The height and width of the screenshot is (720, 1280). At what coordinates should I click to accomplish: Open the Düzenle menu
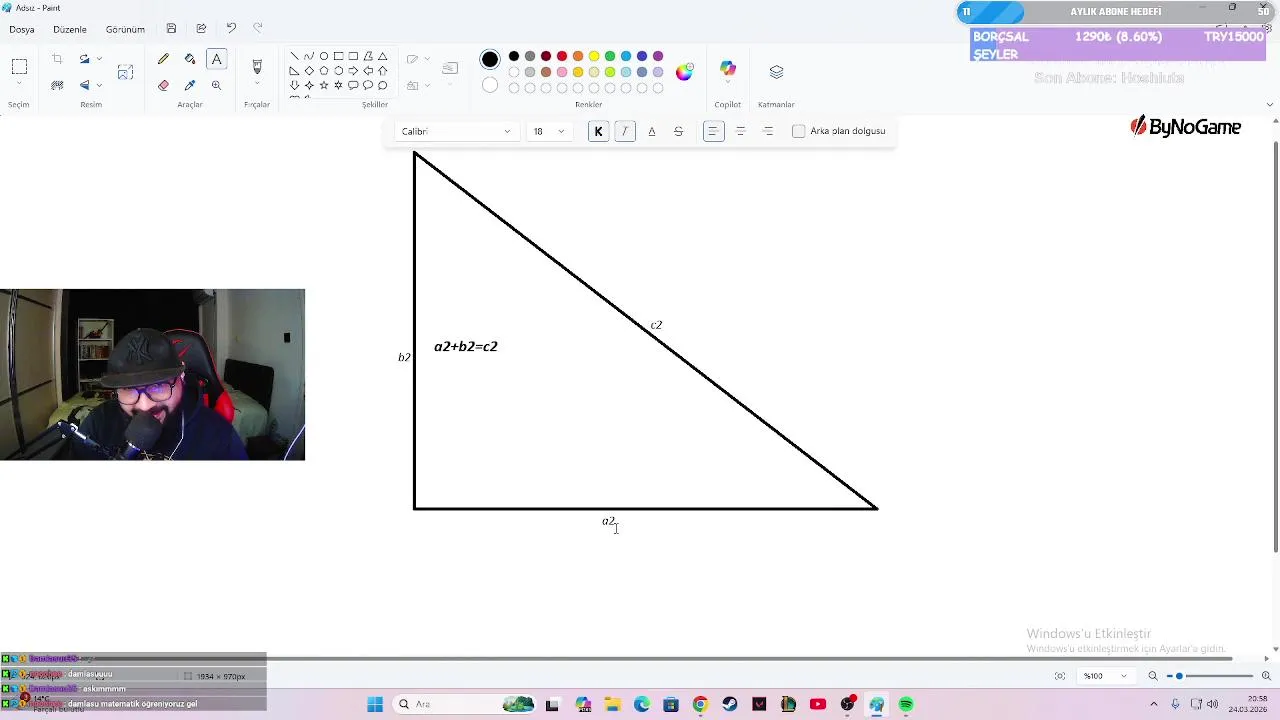pyautogui.click(x=70, y=29)
